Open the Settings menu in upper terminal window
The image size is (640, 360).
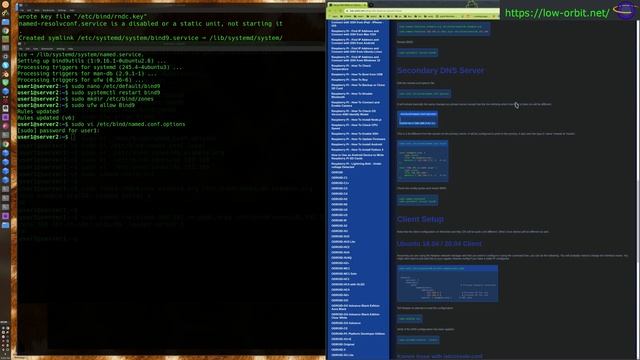(x=62, y=10)
